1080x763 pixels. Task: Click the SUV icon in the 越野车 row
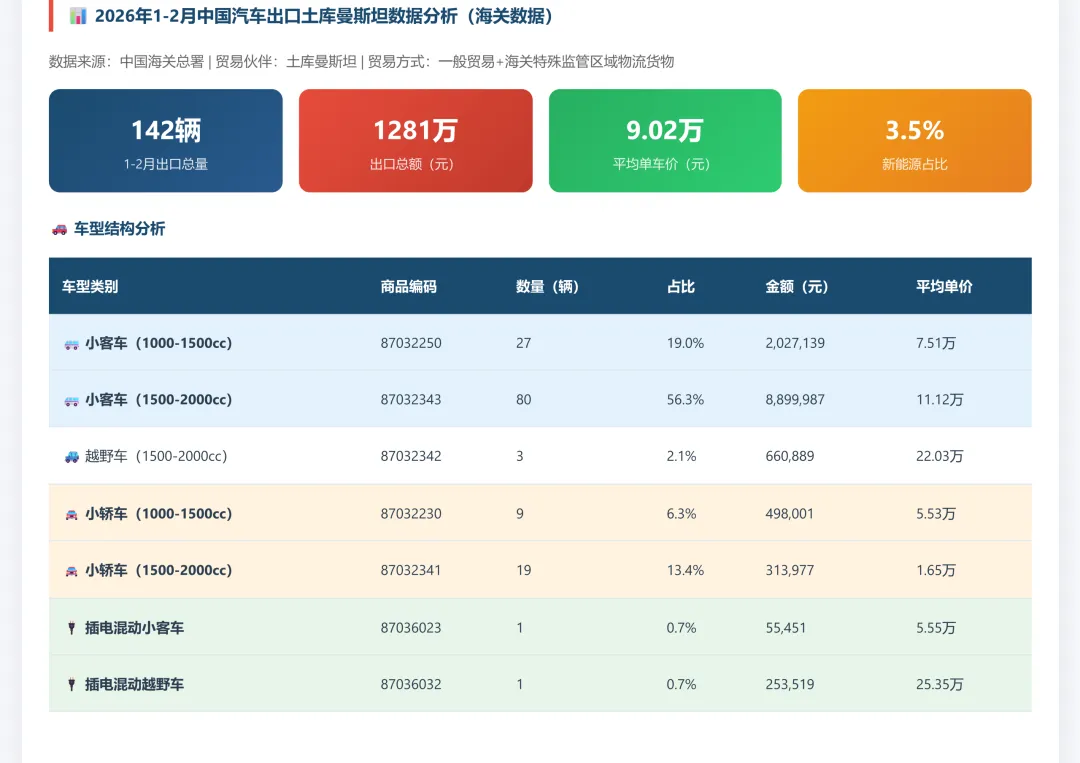70,456
